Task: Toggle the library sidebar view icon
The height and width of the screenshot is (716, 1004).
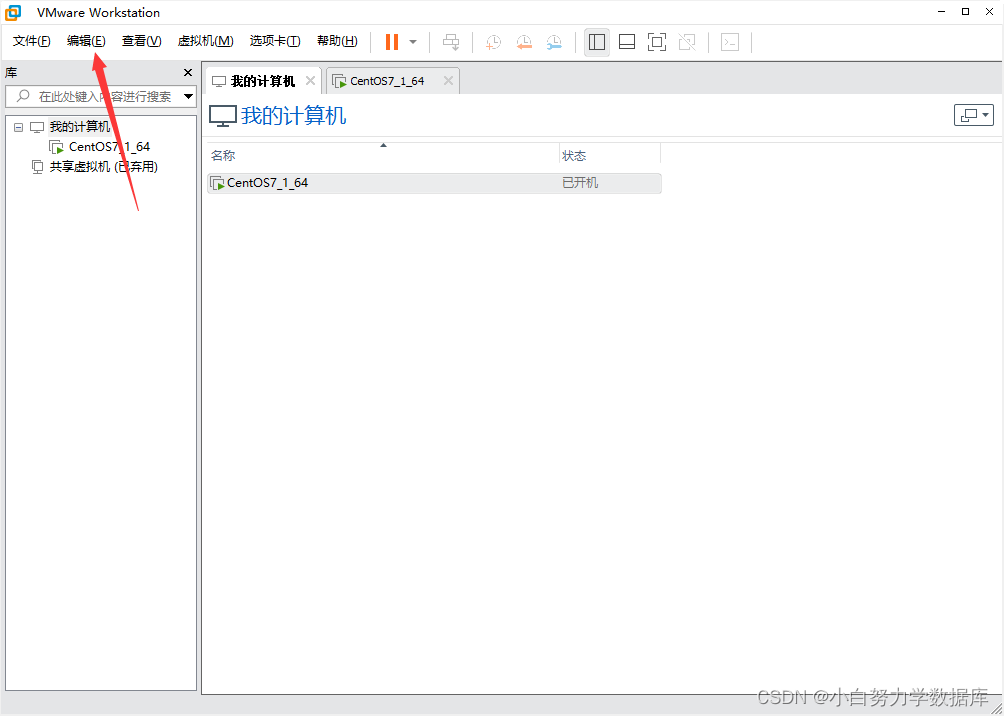Action: coord(597,42)
